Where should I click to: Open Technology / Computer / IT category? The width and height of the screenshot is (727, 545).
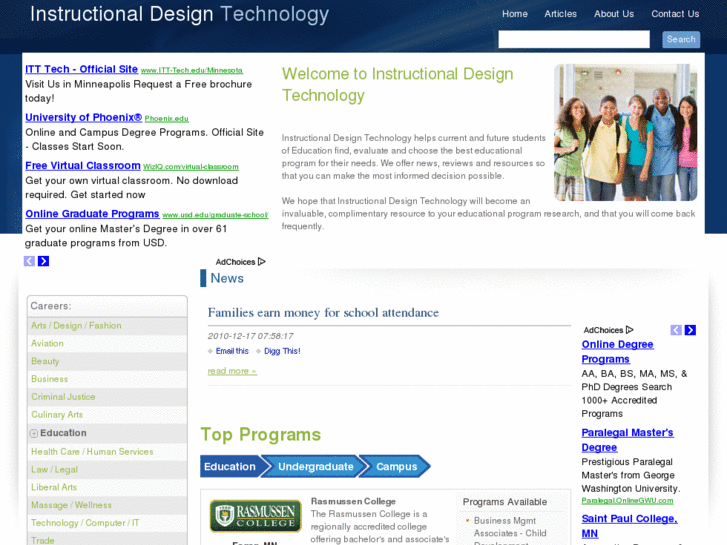coord(85,523)
